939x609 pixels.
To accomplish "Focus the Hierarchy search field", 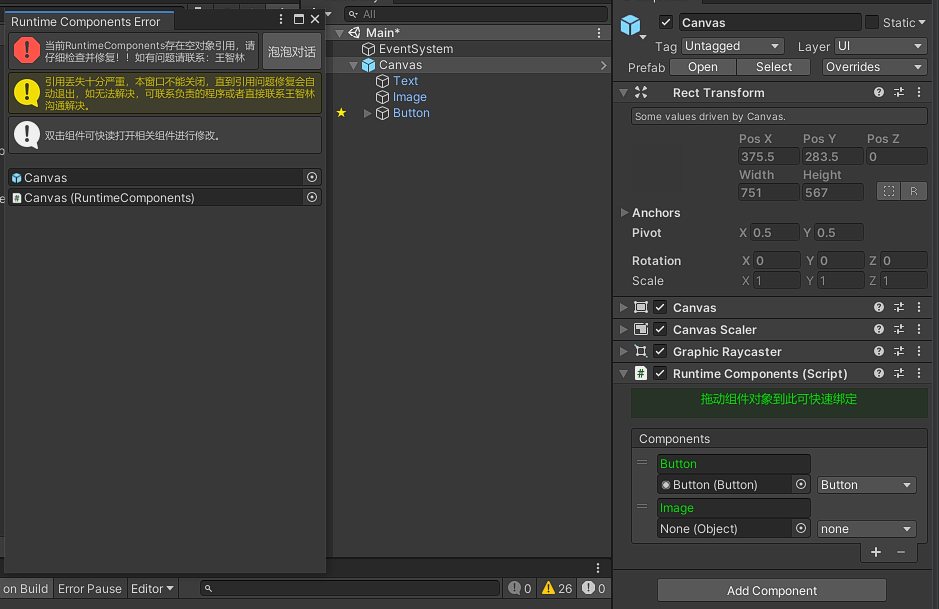I will pyautogui.click(x=476, y=14).
